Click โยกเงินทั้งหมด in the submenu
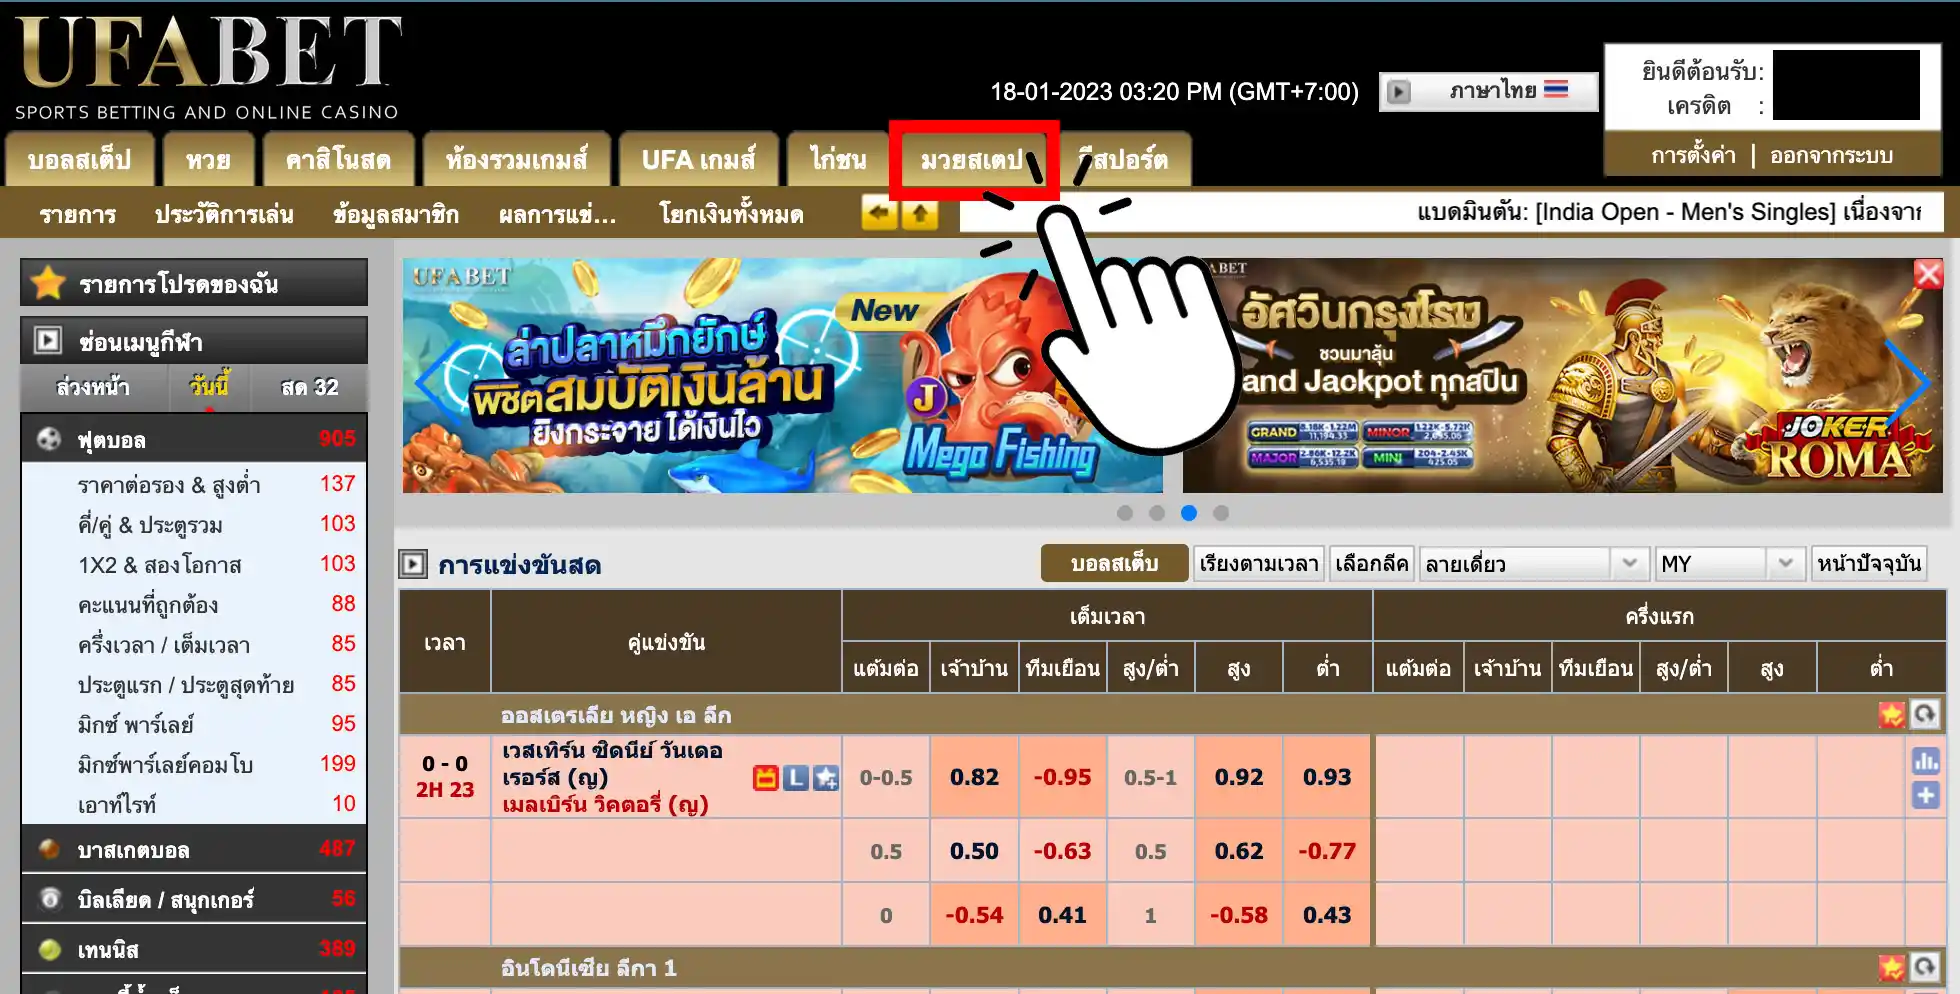 coord(731,214)
